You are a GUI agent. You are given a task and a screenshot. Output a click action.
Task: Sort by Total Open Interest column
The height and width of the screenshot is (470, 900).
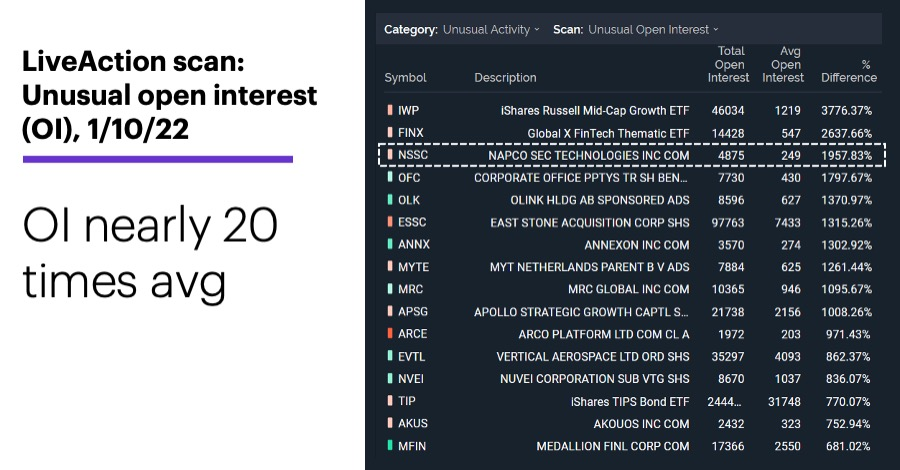point(728,64)
